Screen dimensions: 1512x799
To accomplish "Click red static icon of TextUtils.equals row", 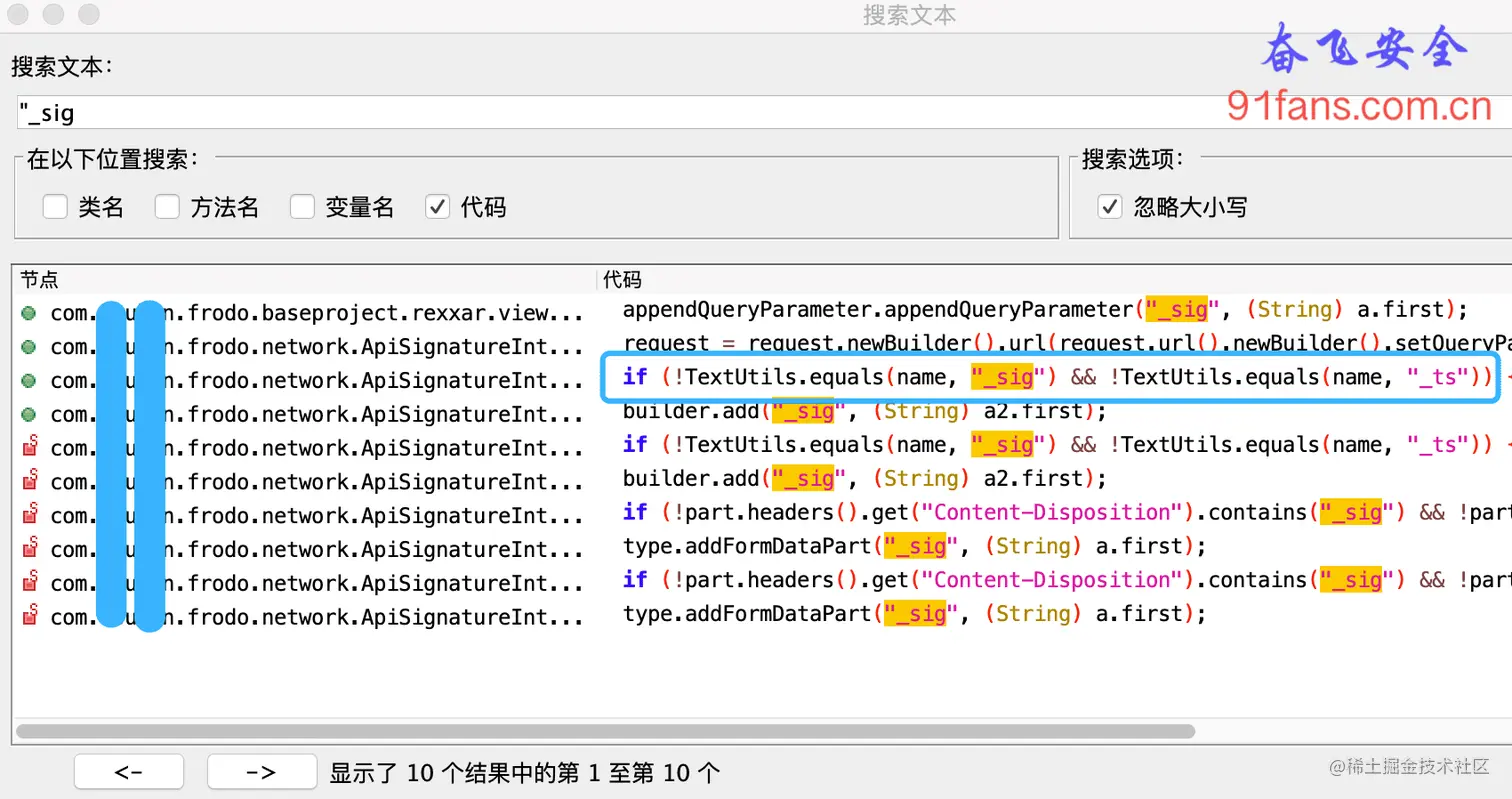I will [x=30, y=447].
